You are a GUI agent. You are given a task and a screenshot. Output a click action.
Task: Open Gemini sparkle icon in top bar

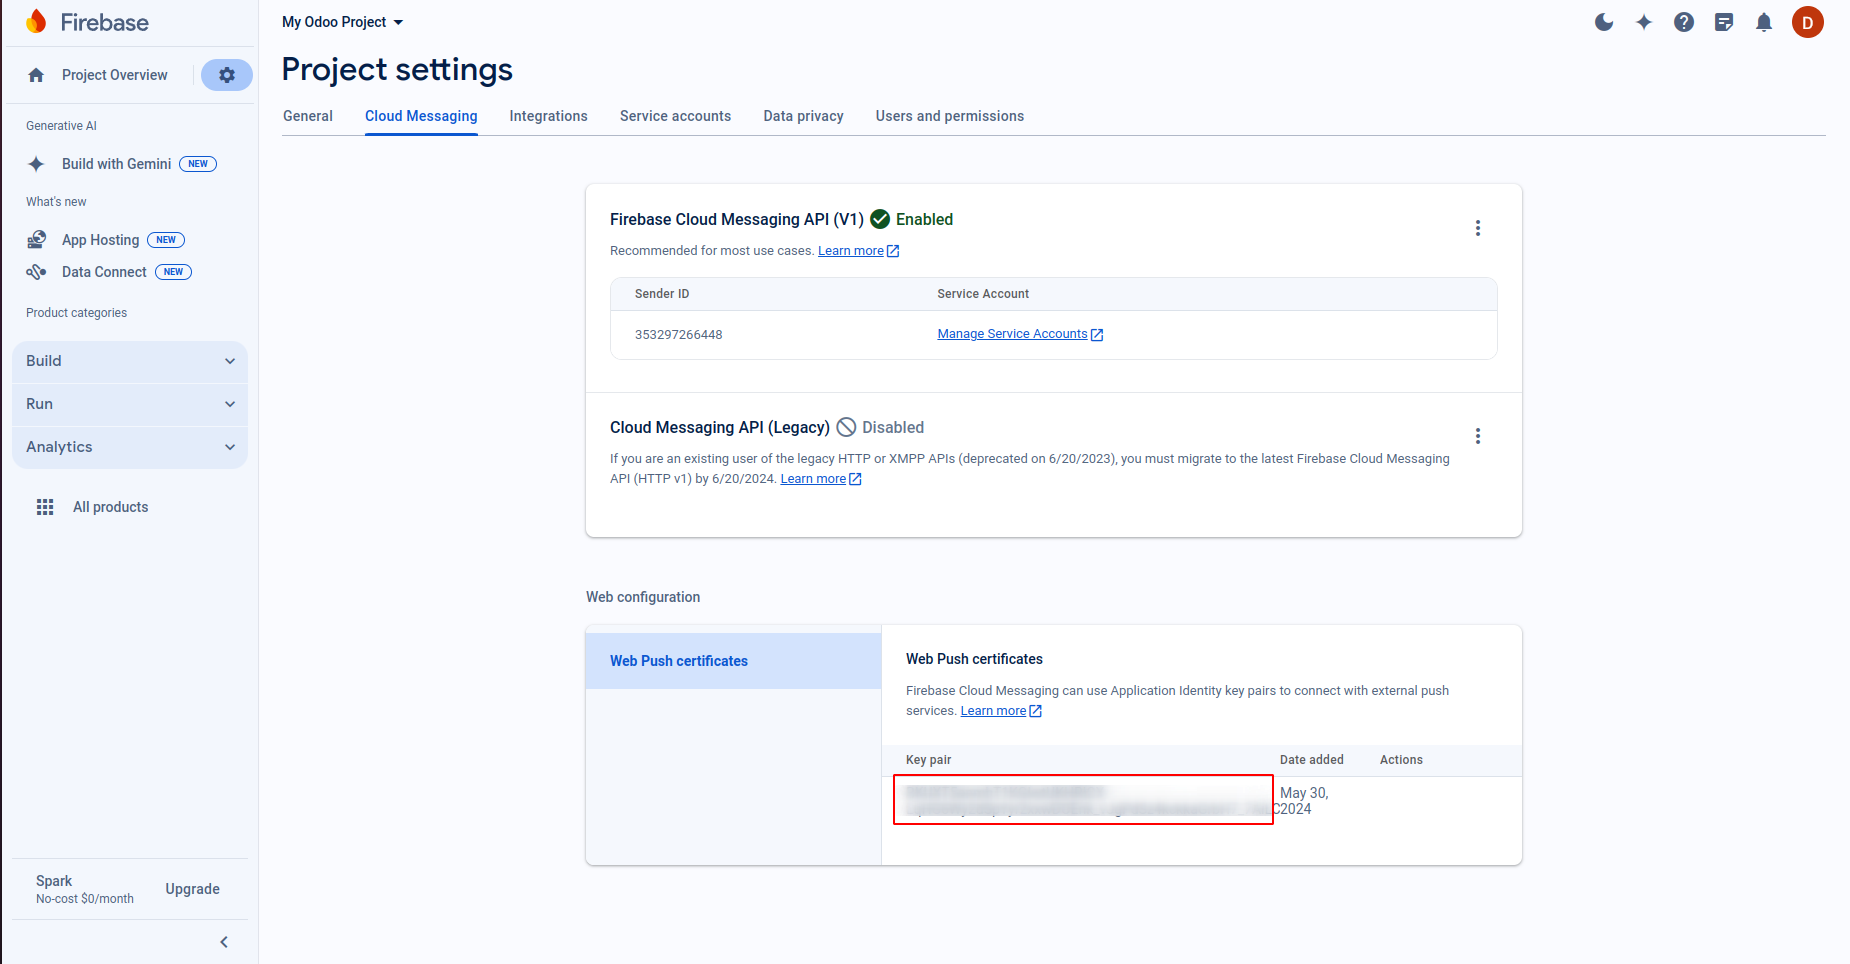(x=1644, y=22)
